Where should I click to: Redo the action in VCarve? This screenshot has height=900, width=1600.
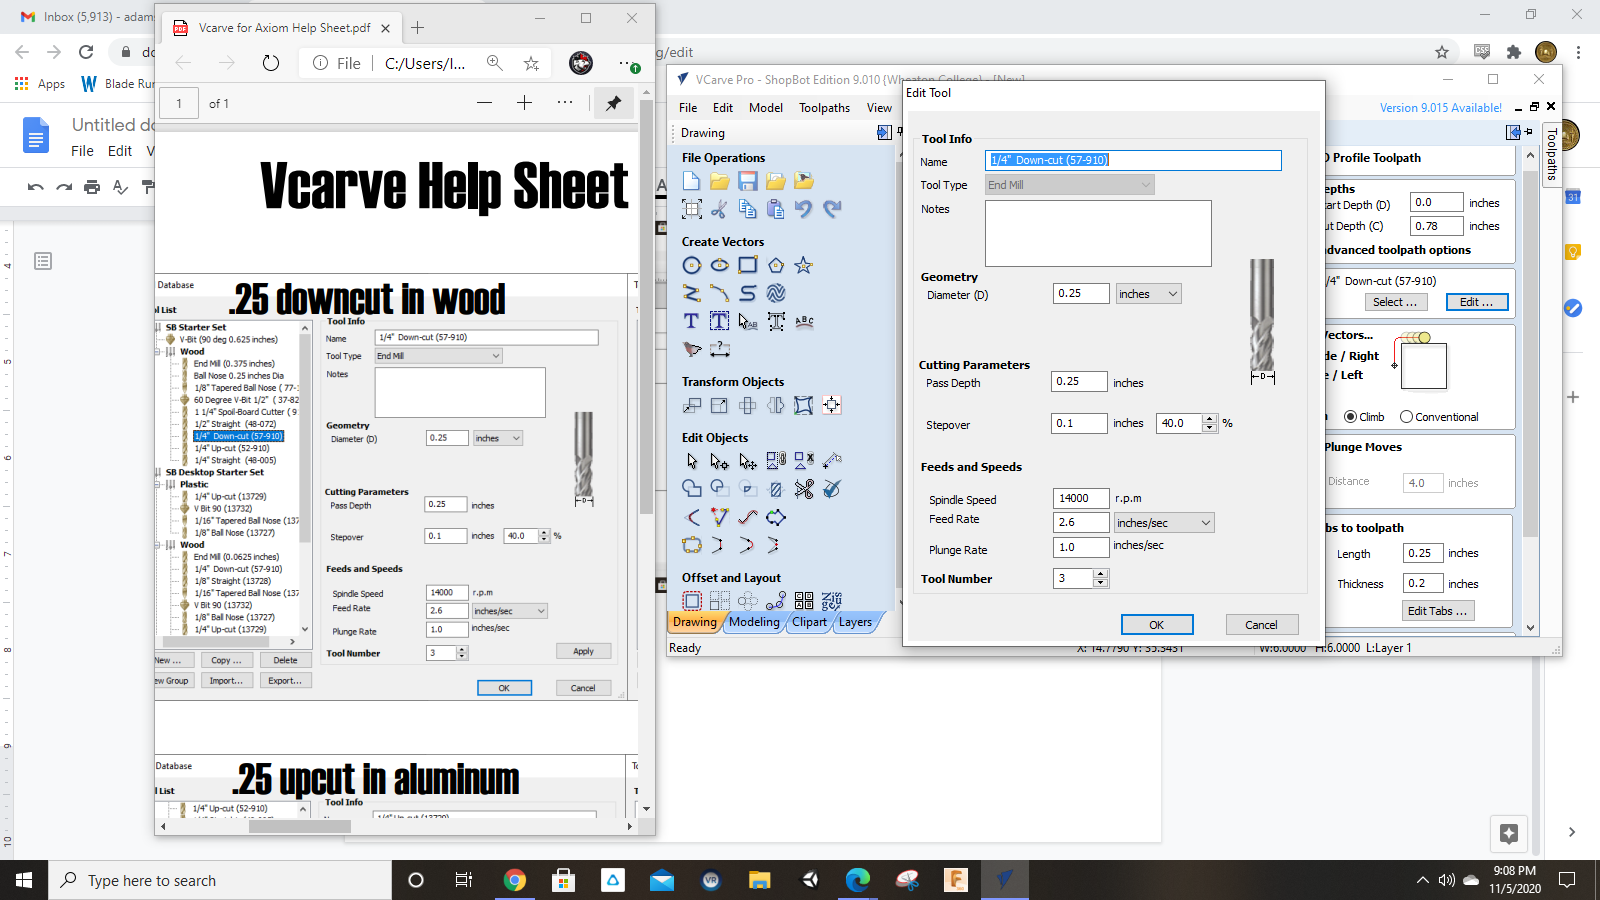pyautogui.click(x=832, y=209)
